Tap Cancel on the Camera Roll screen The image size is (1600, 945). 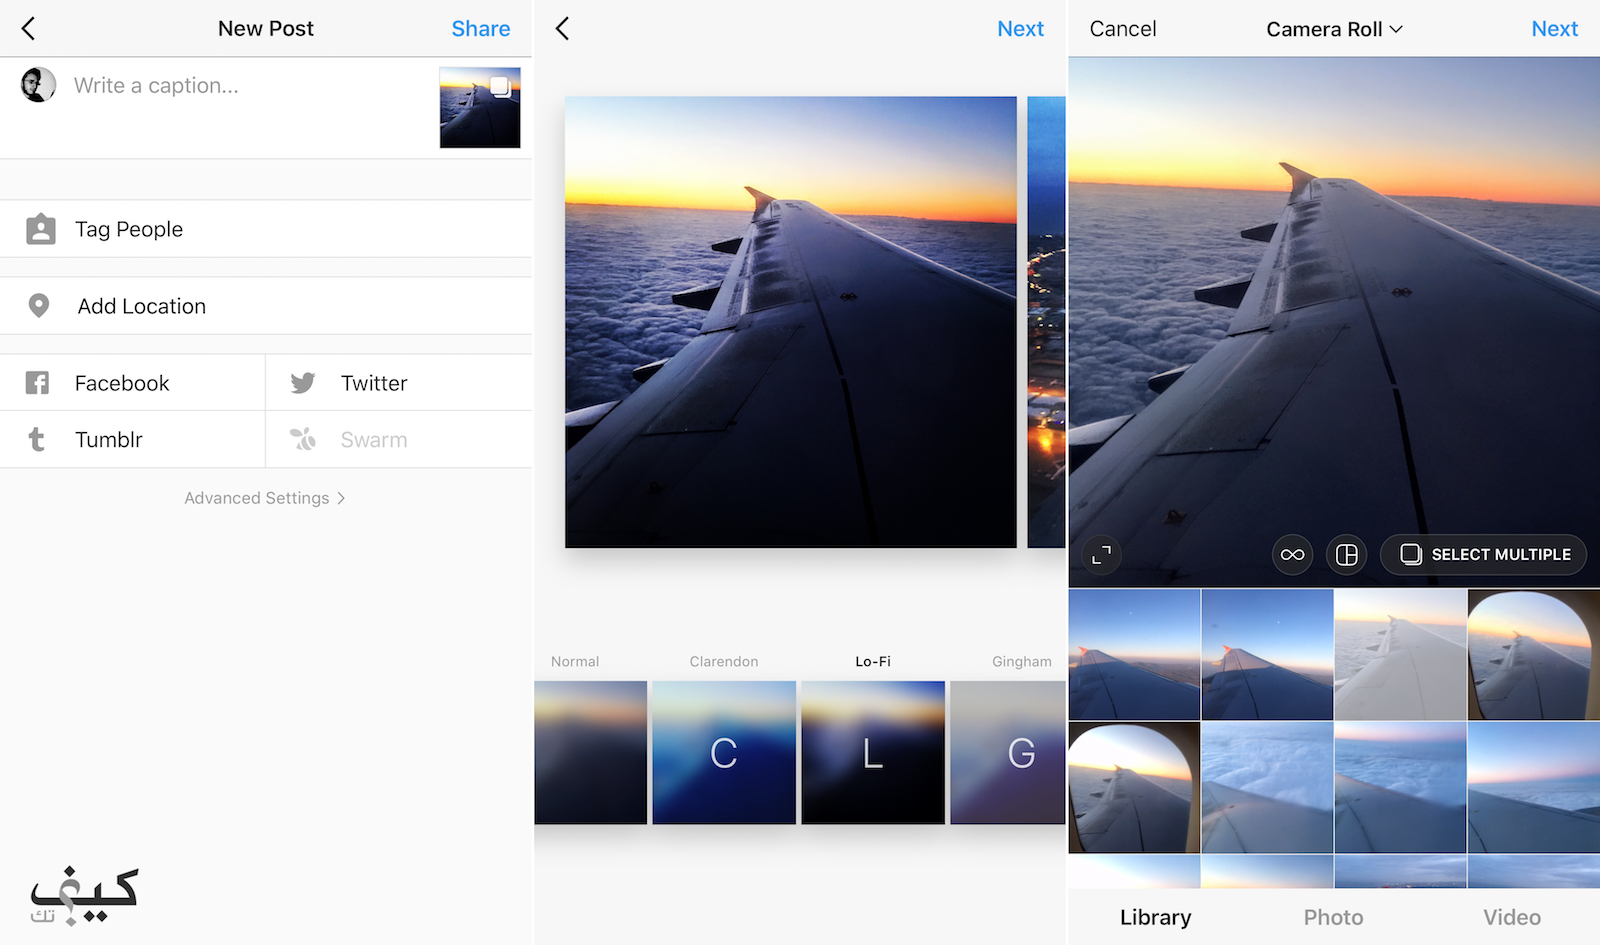tap(1123, 29)
